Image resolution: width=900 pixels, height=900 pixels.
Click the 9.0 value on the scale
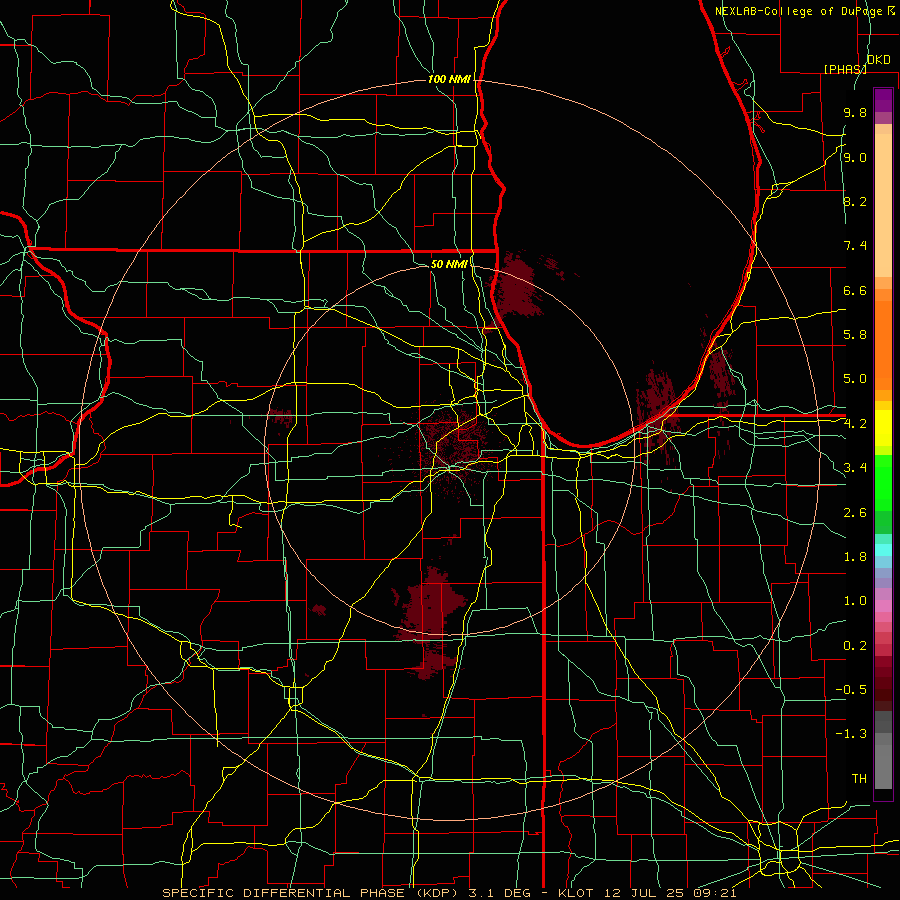coord(855,158)
